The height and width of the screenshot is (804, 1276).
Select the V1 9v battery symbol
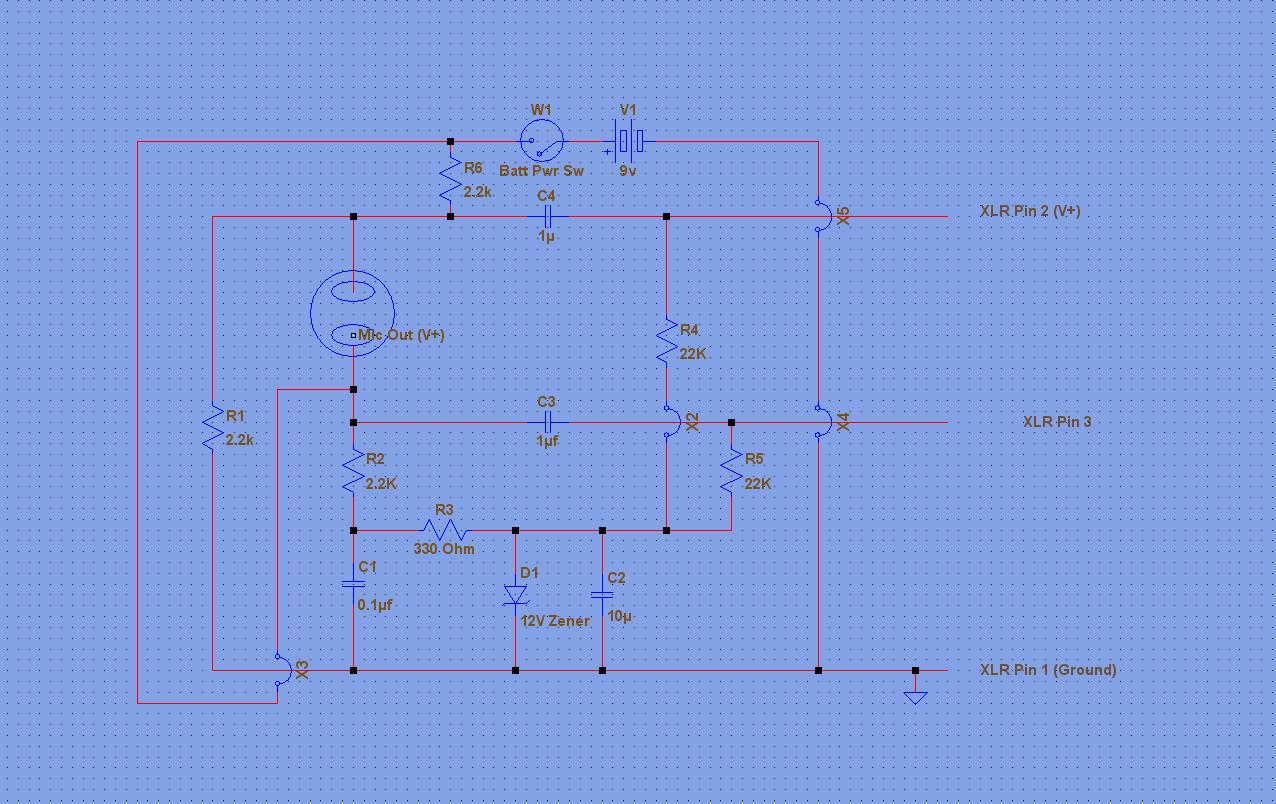coord(627,141)
